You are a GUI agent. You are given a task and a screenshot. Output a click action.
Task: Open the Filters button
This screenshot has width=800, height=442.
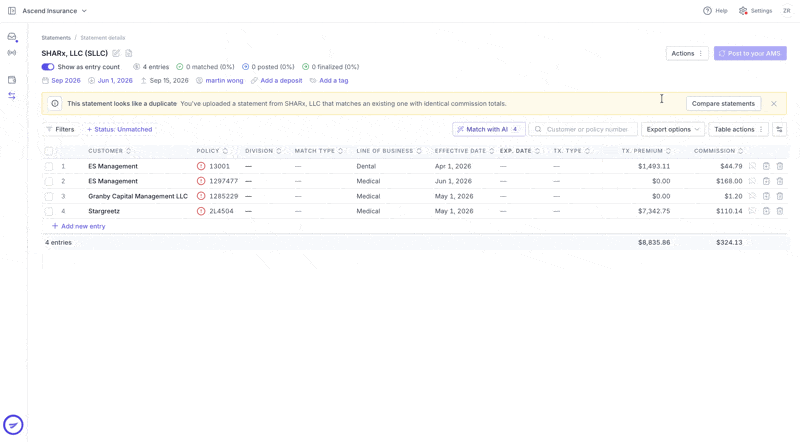coord(60,130)
